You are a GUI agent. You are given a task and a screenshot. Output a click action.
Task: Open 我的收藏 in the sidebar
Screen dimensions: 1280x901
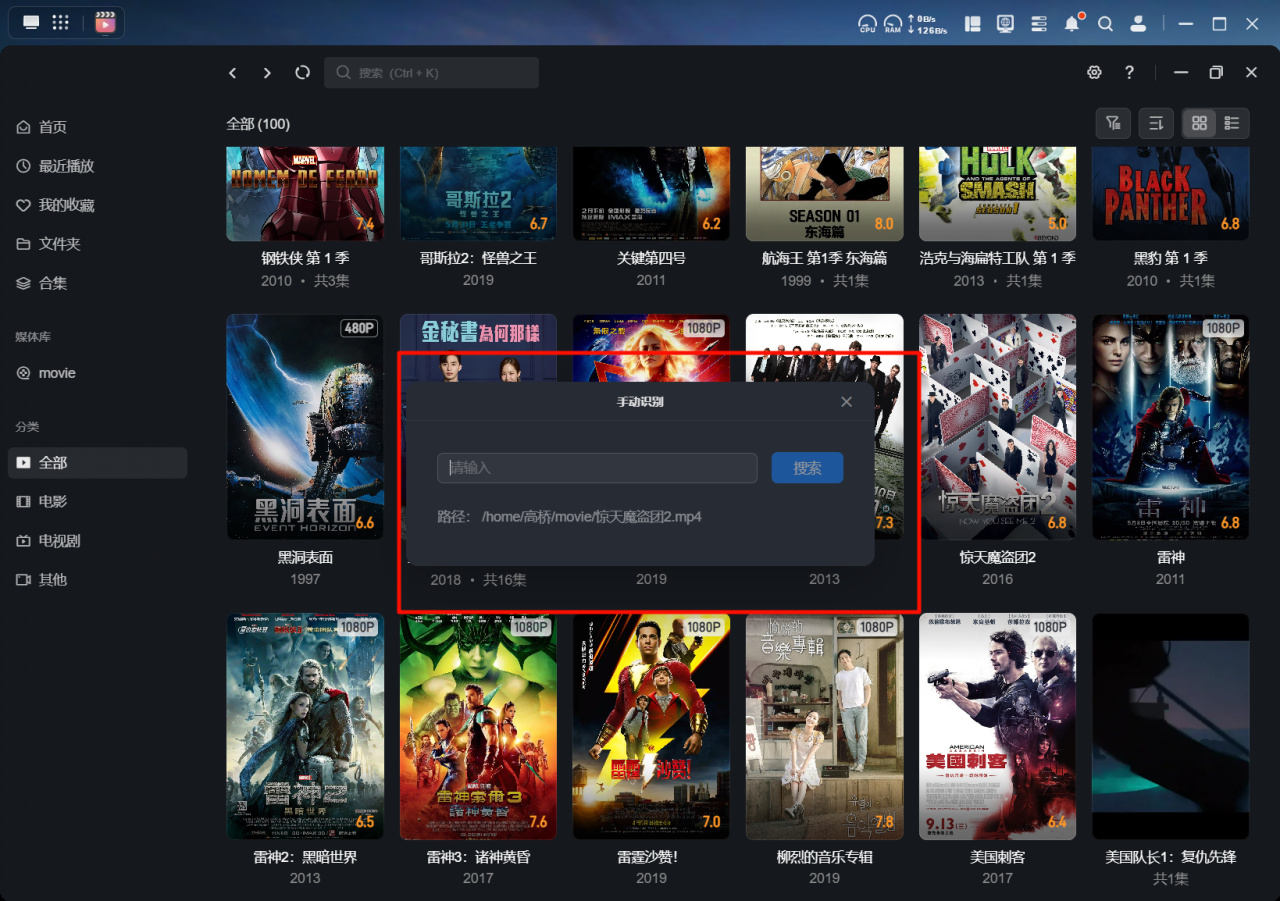[98, 205]
